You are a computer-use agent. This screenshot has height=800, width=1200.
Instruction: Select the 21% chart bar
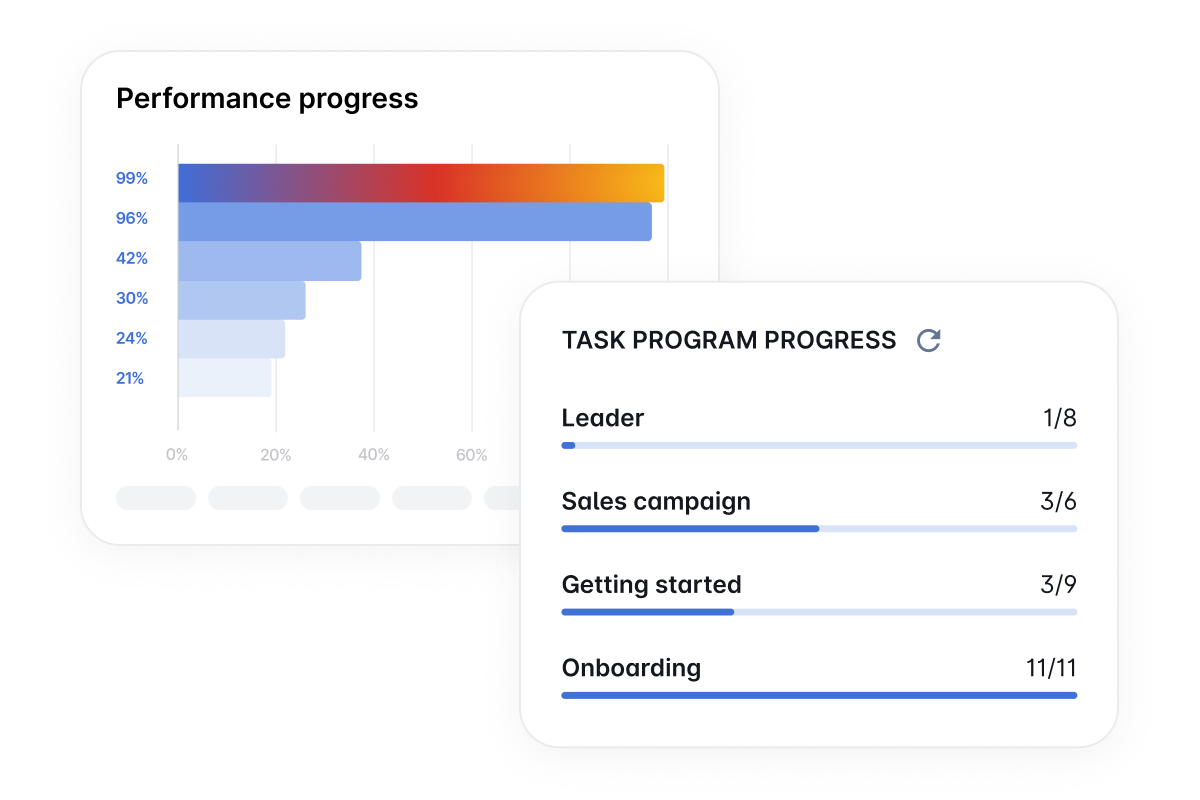[x=225, y=378]
